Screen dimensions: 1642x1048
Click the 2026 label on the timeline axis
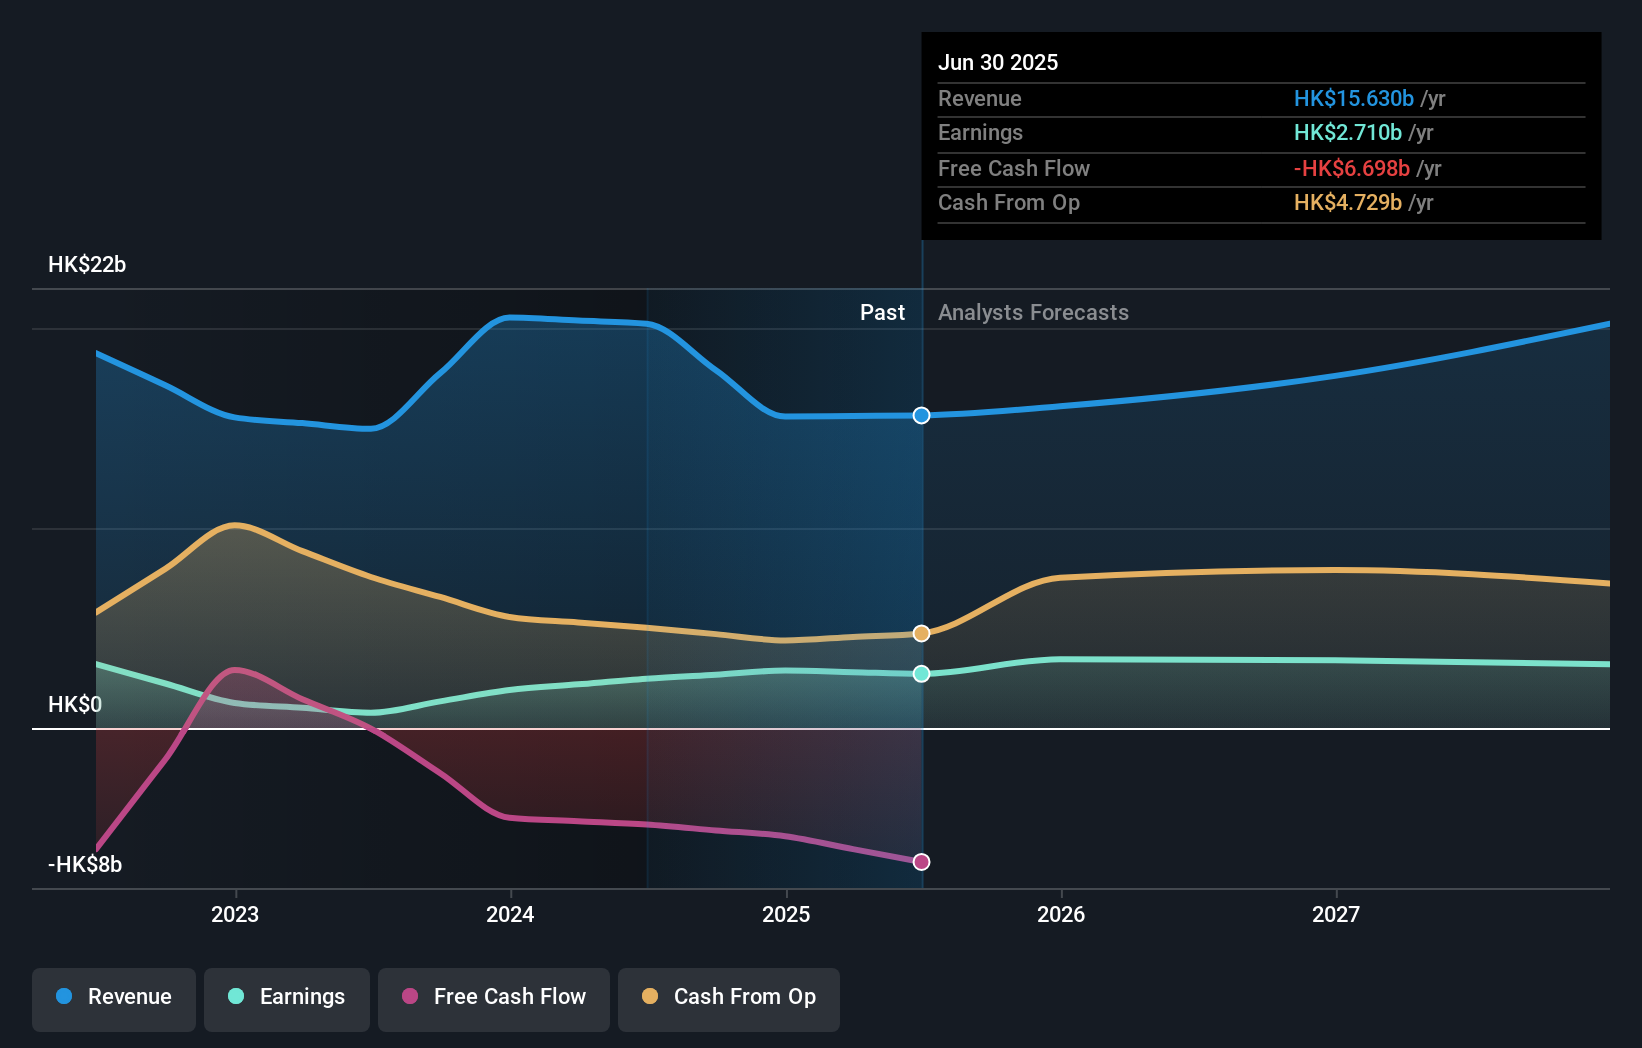point(1063,913)
